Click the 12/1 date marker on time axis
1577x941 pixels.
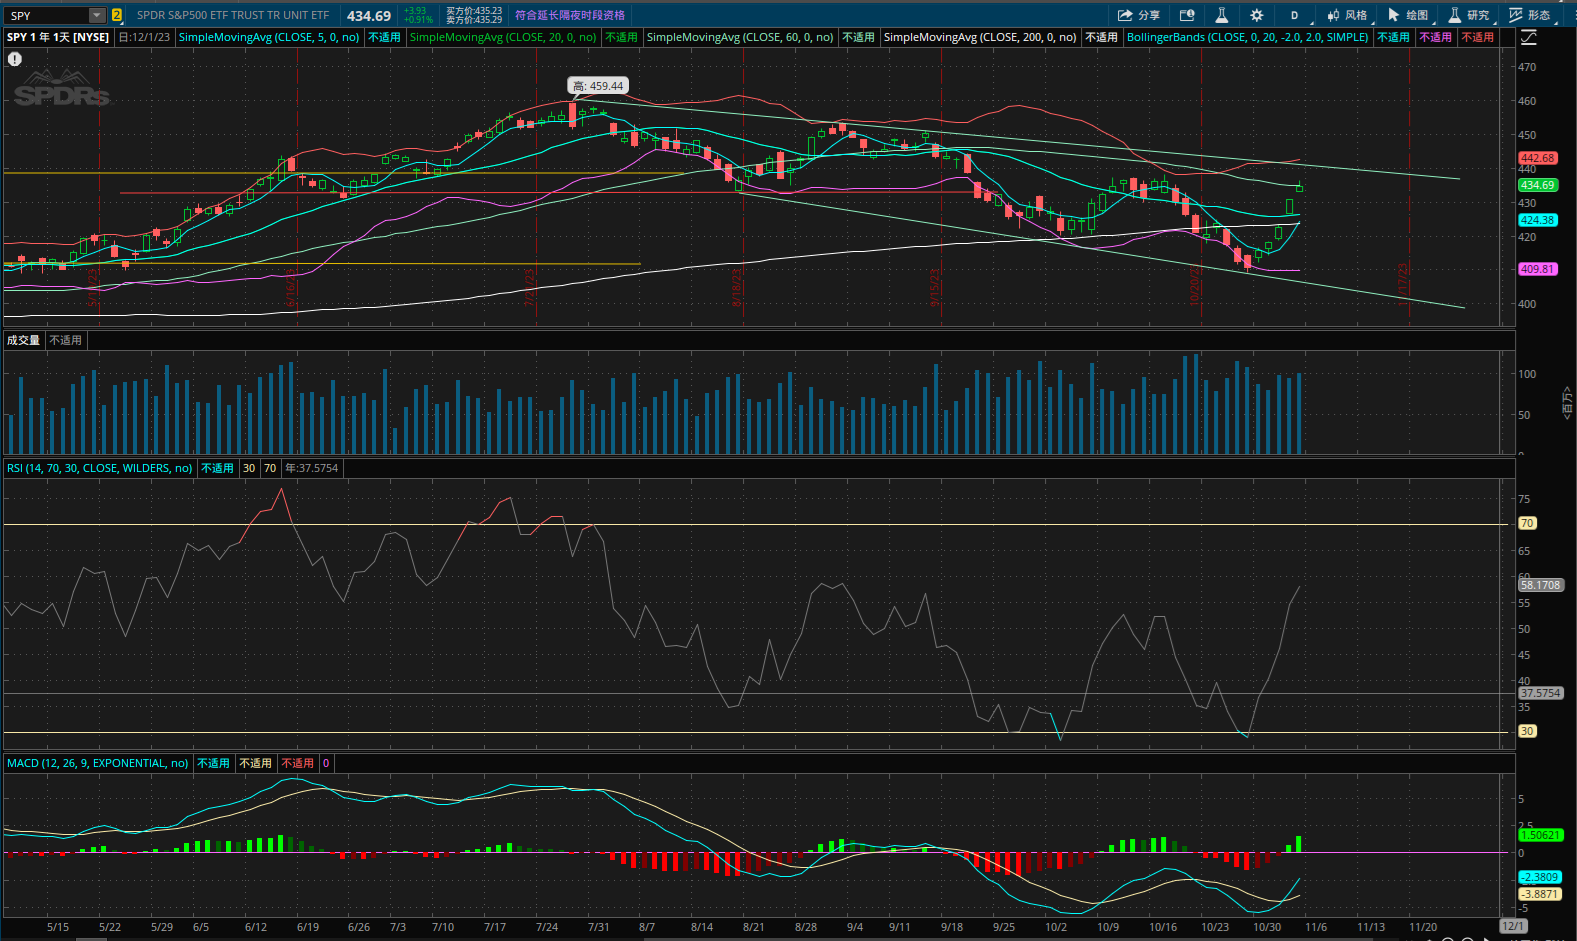tap(1513, 926)
